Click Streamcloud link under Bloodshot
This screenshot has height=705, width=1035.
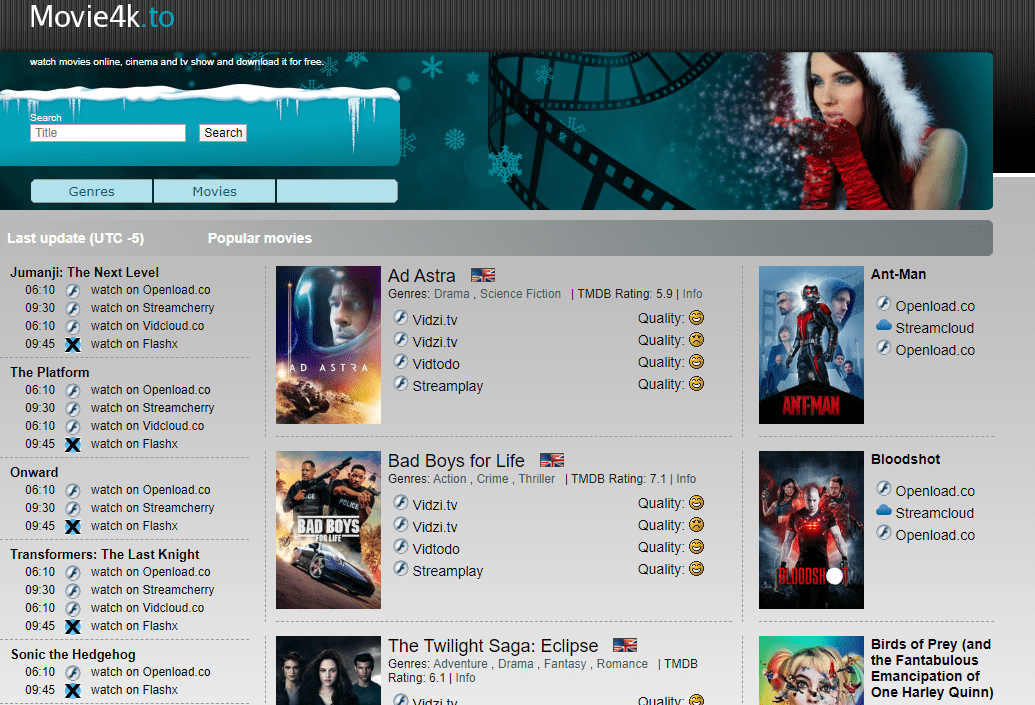[935, 513]
